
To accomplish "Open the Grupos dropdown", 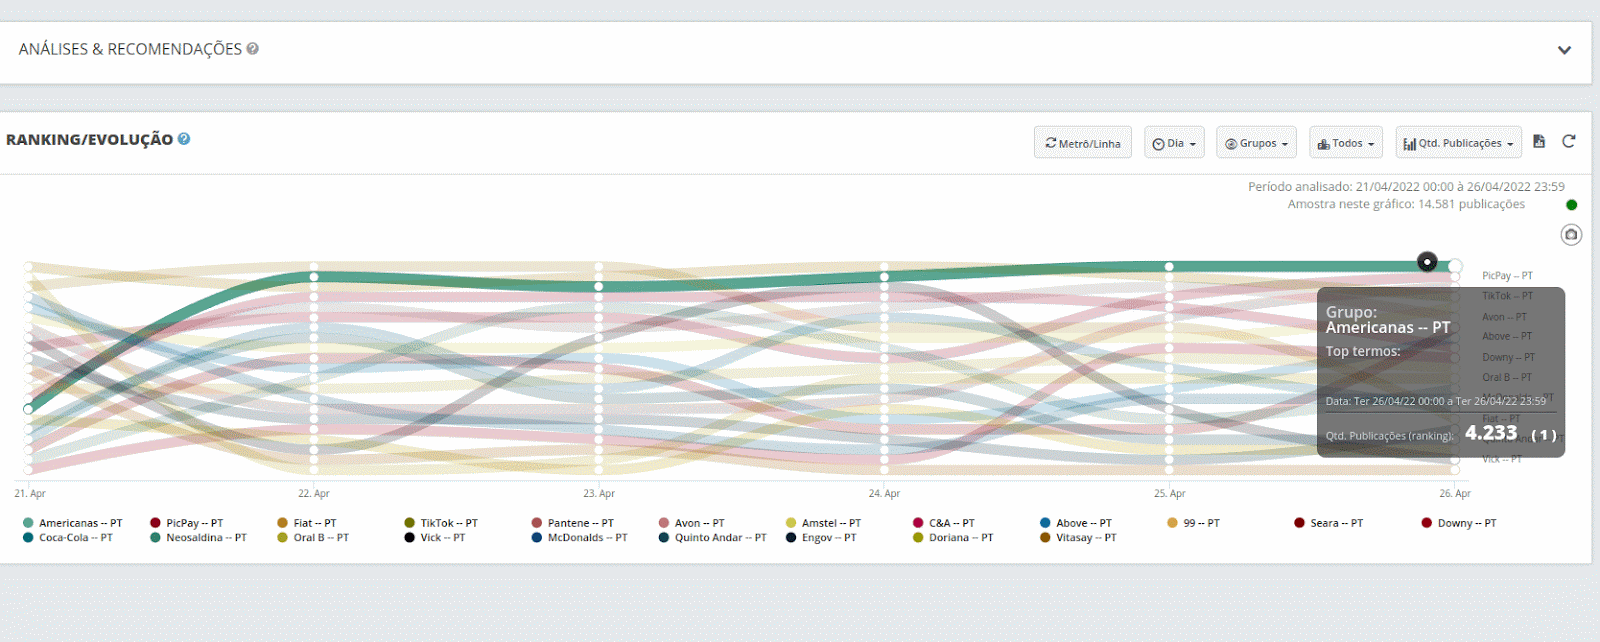I will 1256,143.
